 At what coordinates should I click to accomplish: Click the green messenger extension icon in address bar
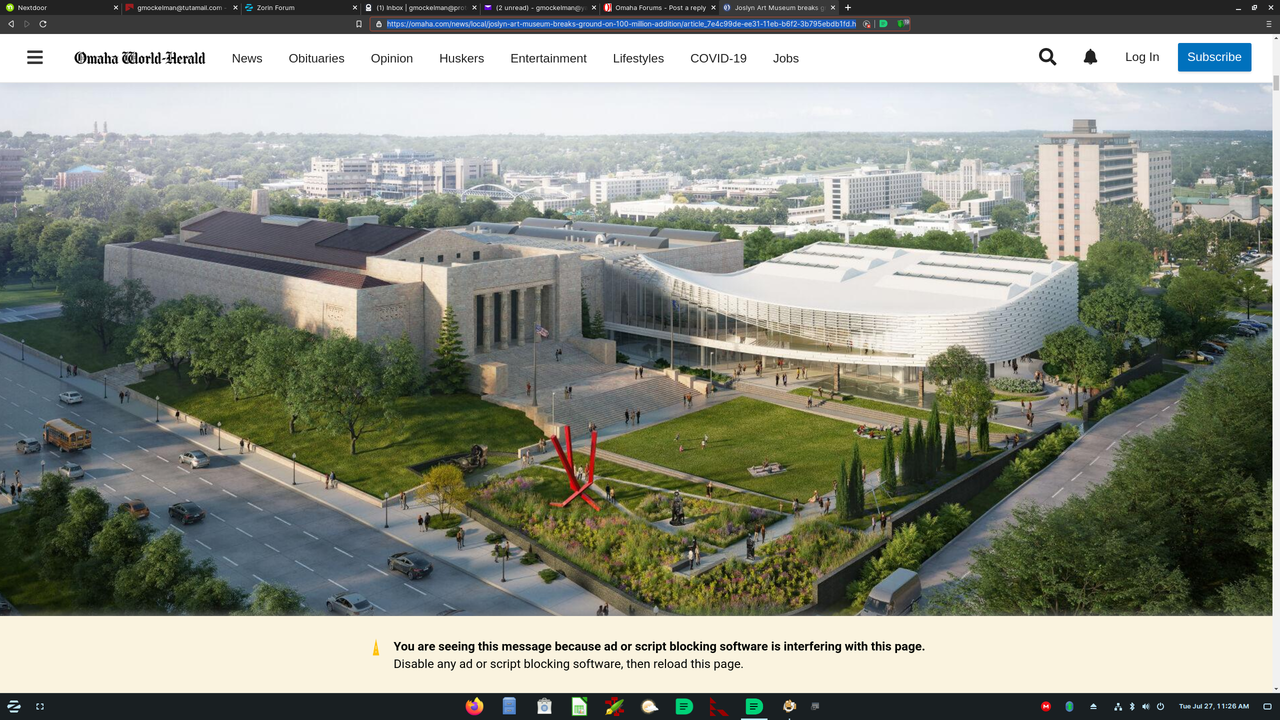[884, 24]
